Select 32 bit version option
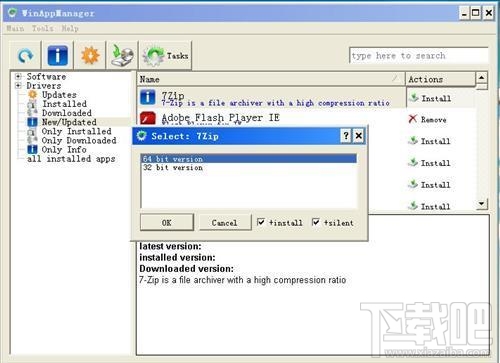500x363 pixels. point(249,168)
